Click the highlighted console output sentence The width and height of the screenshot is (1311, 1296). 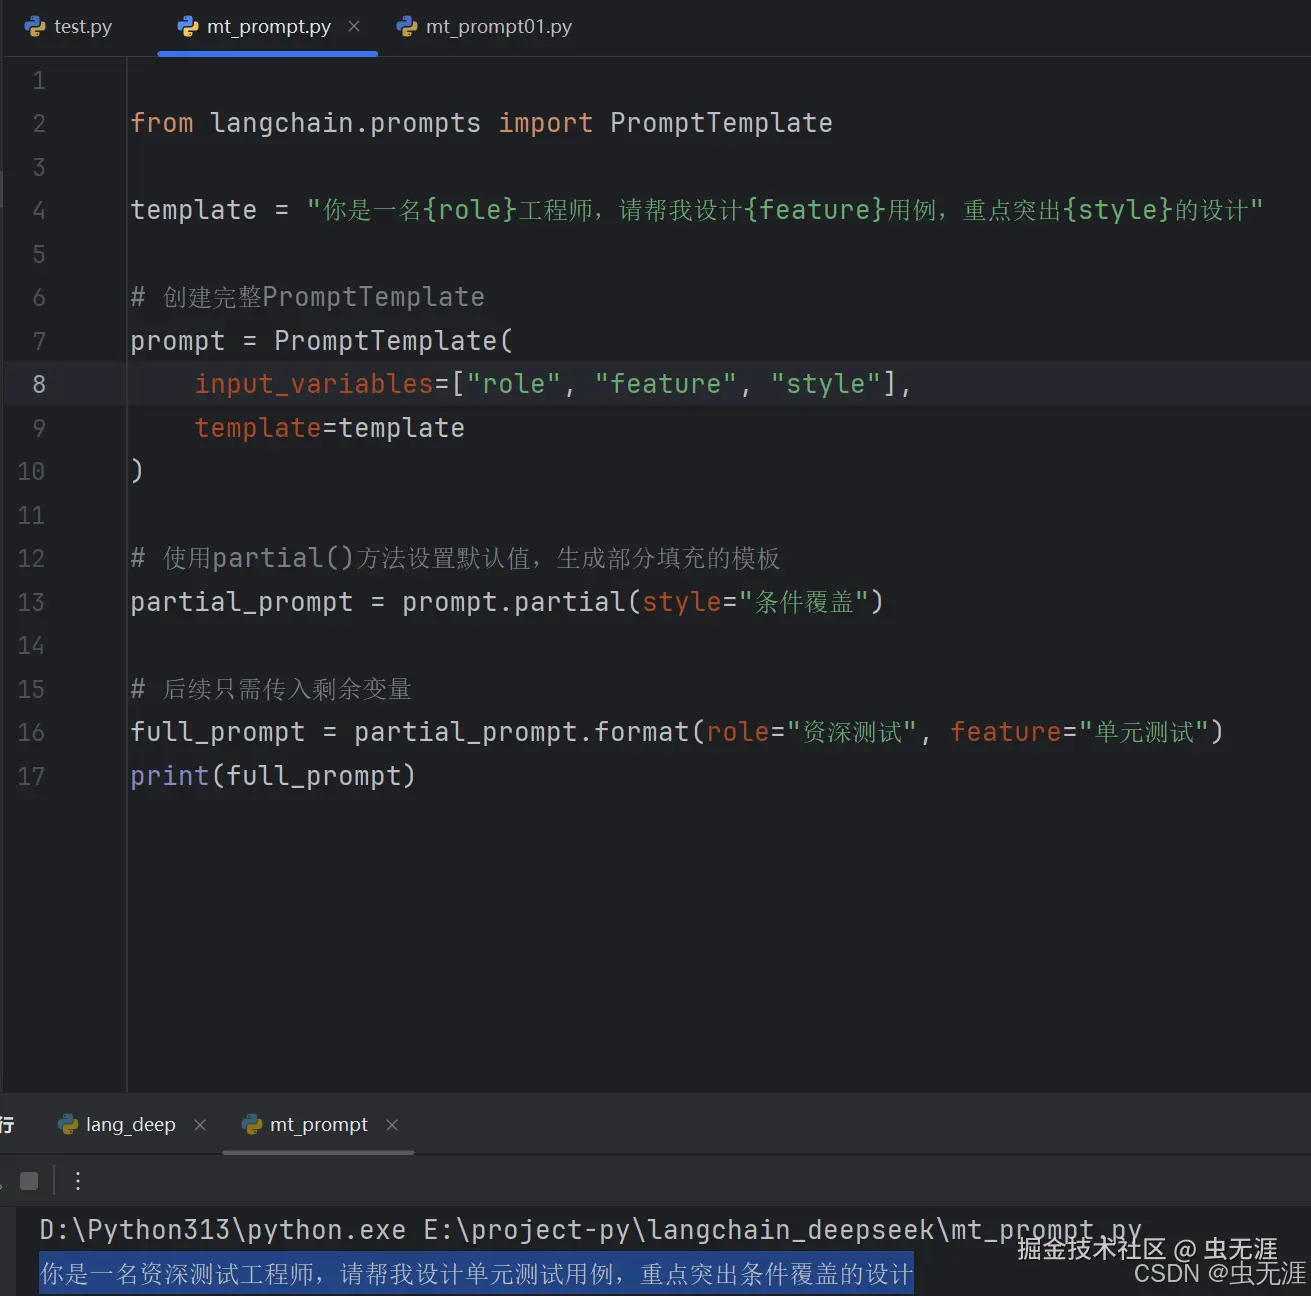coord(476,1274)
